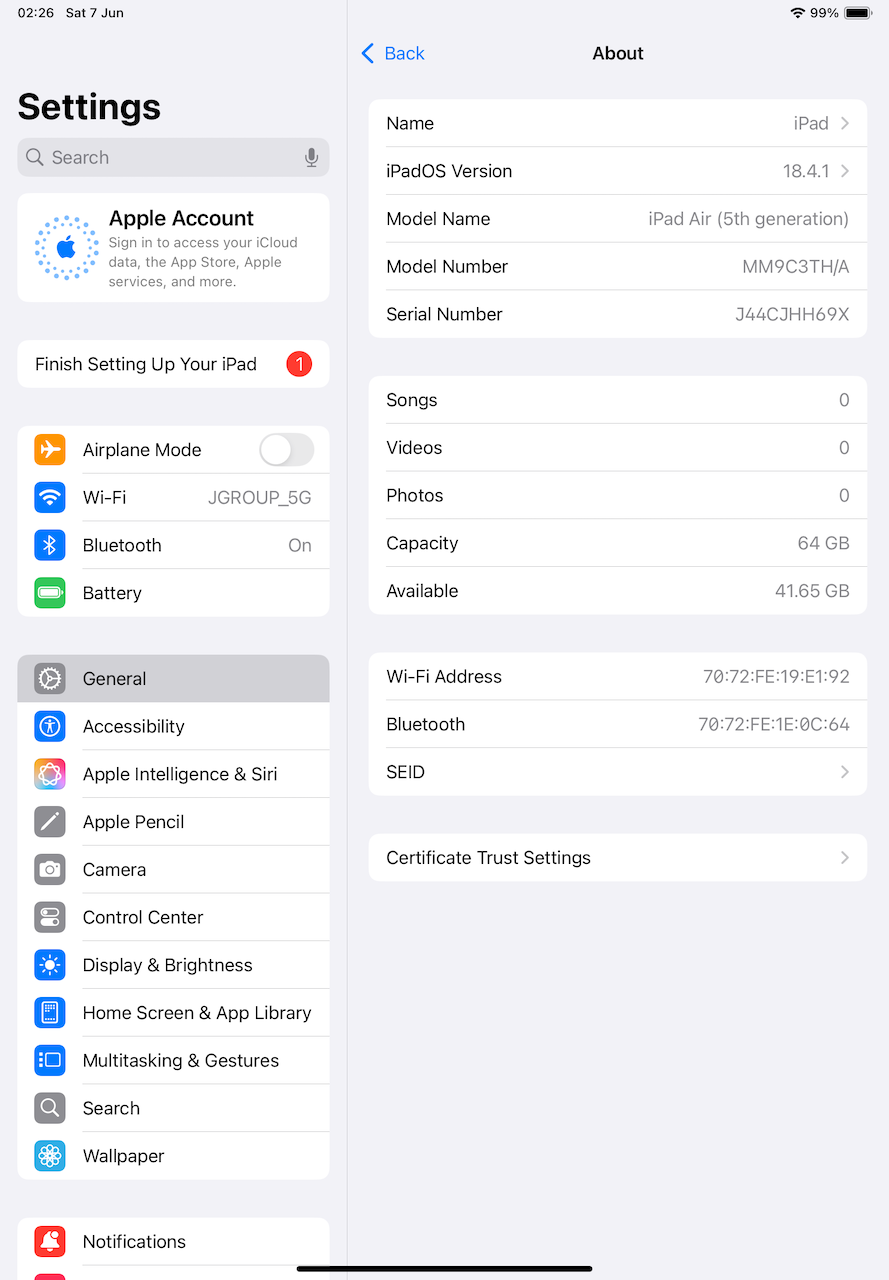Screen dimensions: 889x1280
Task: Tap the Camera settings icon
Action: (50, 870)
